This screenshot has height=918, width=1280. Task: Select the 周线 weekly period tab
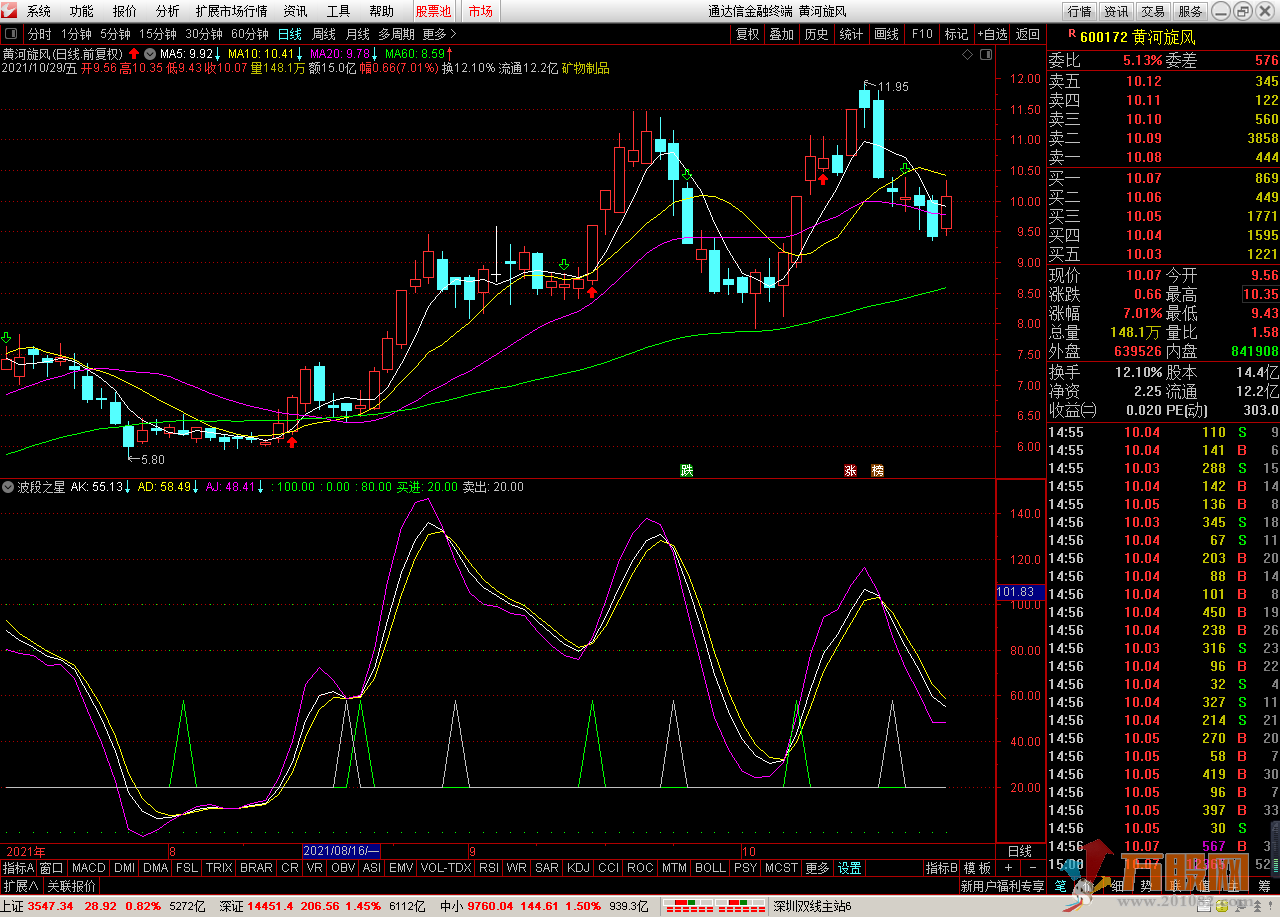click(324, 34)
